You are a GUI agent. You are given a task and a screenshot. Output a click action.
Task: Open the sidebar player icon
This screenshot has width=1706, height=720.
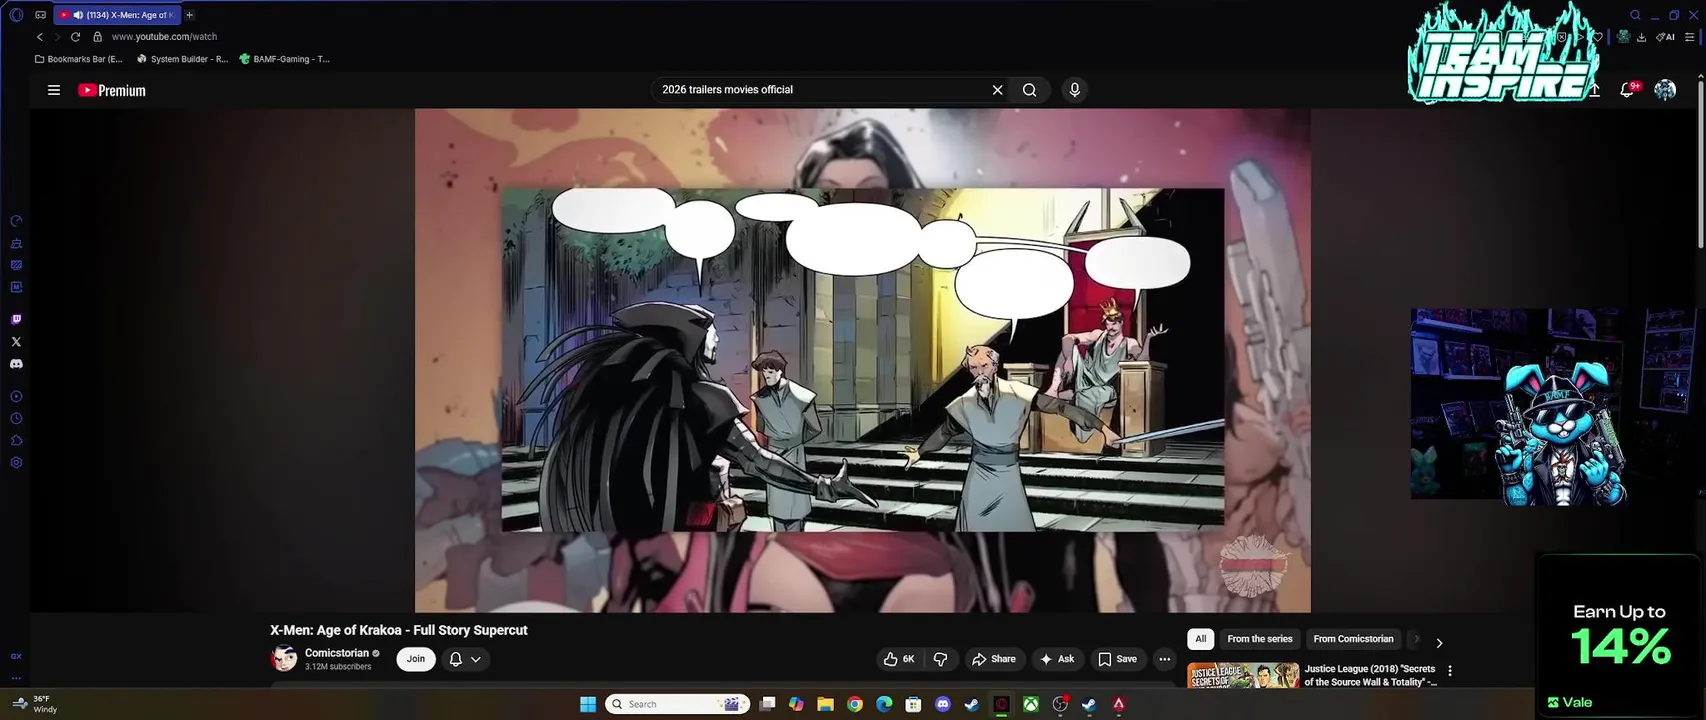click(16, 397)
